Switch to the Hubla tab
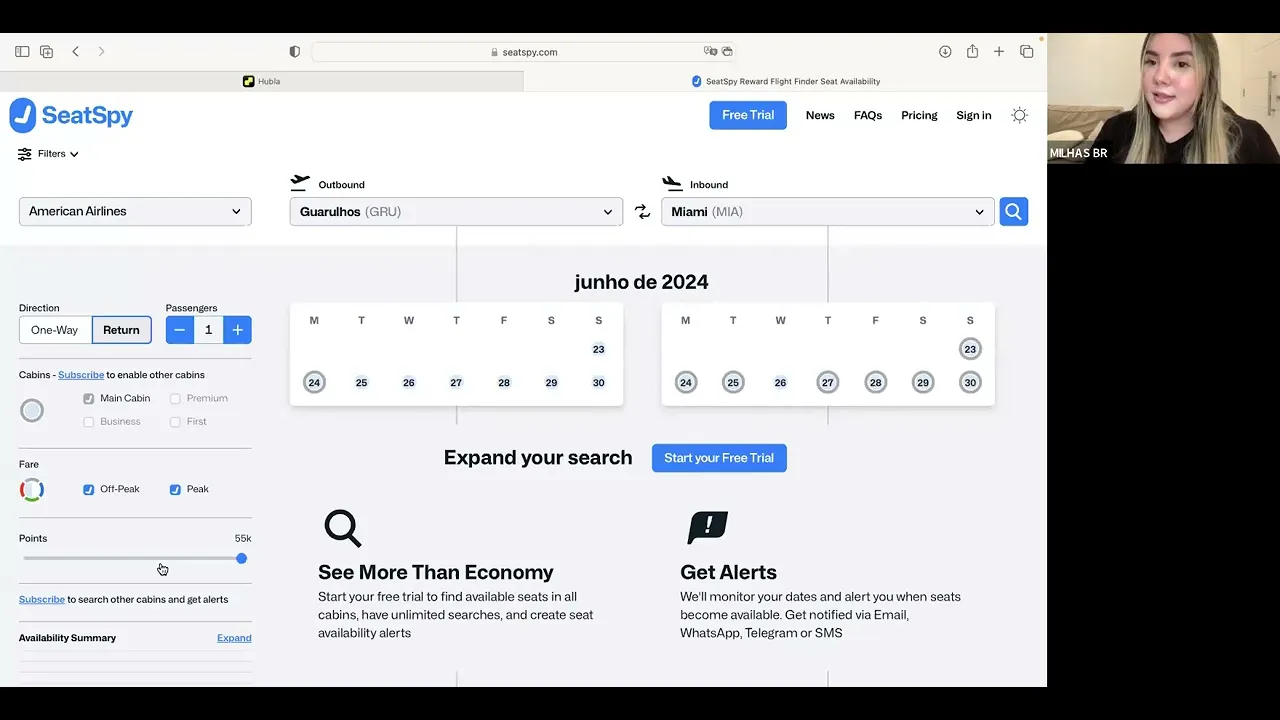 [262, 81]
